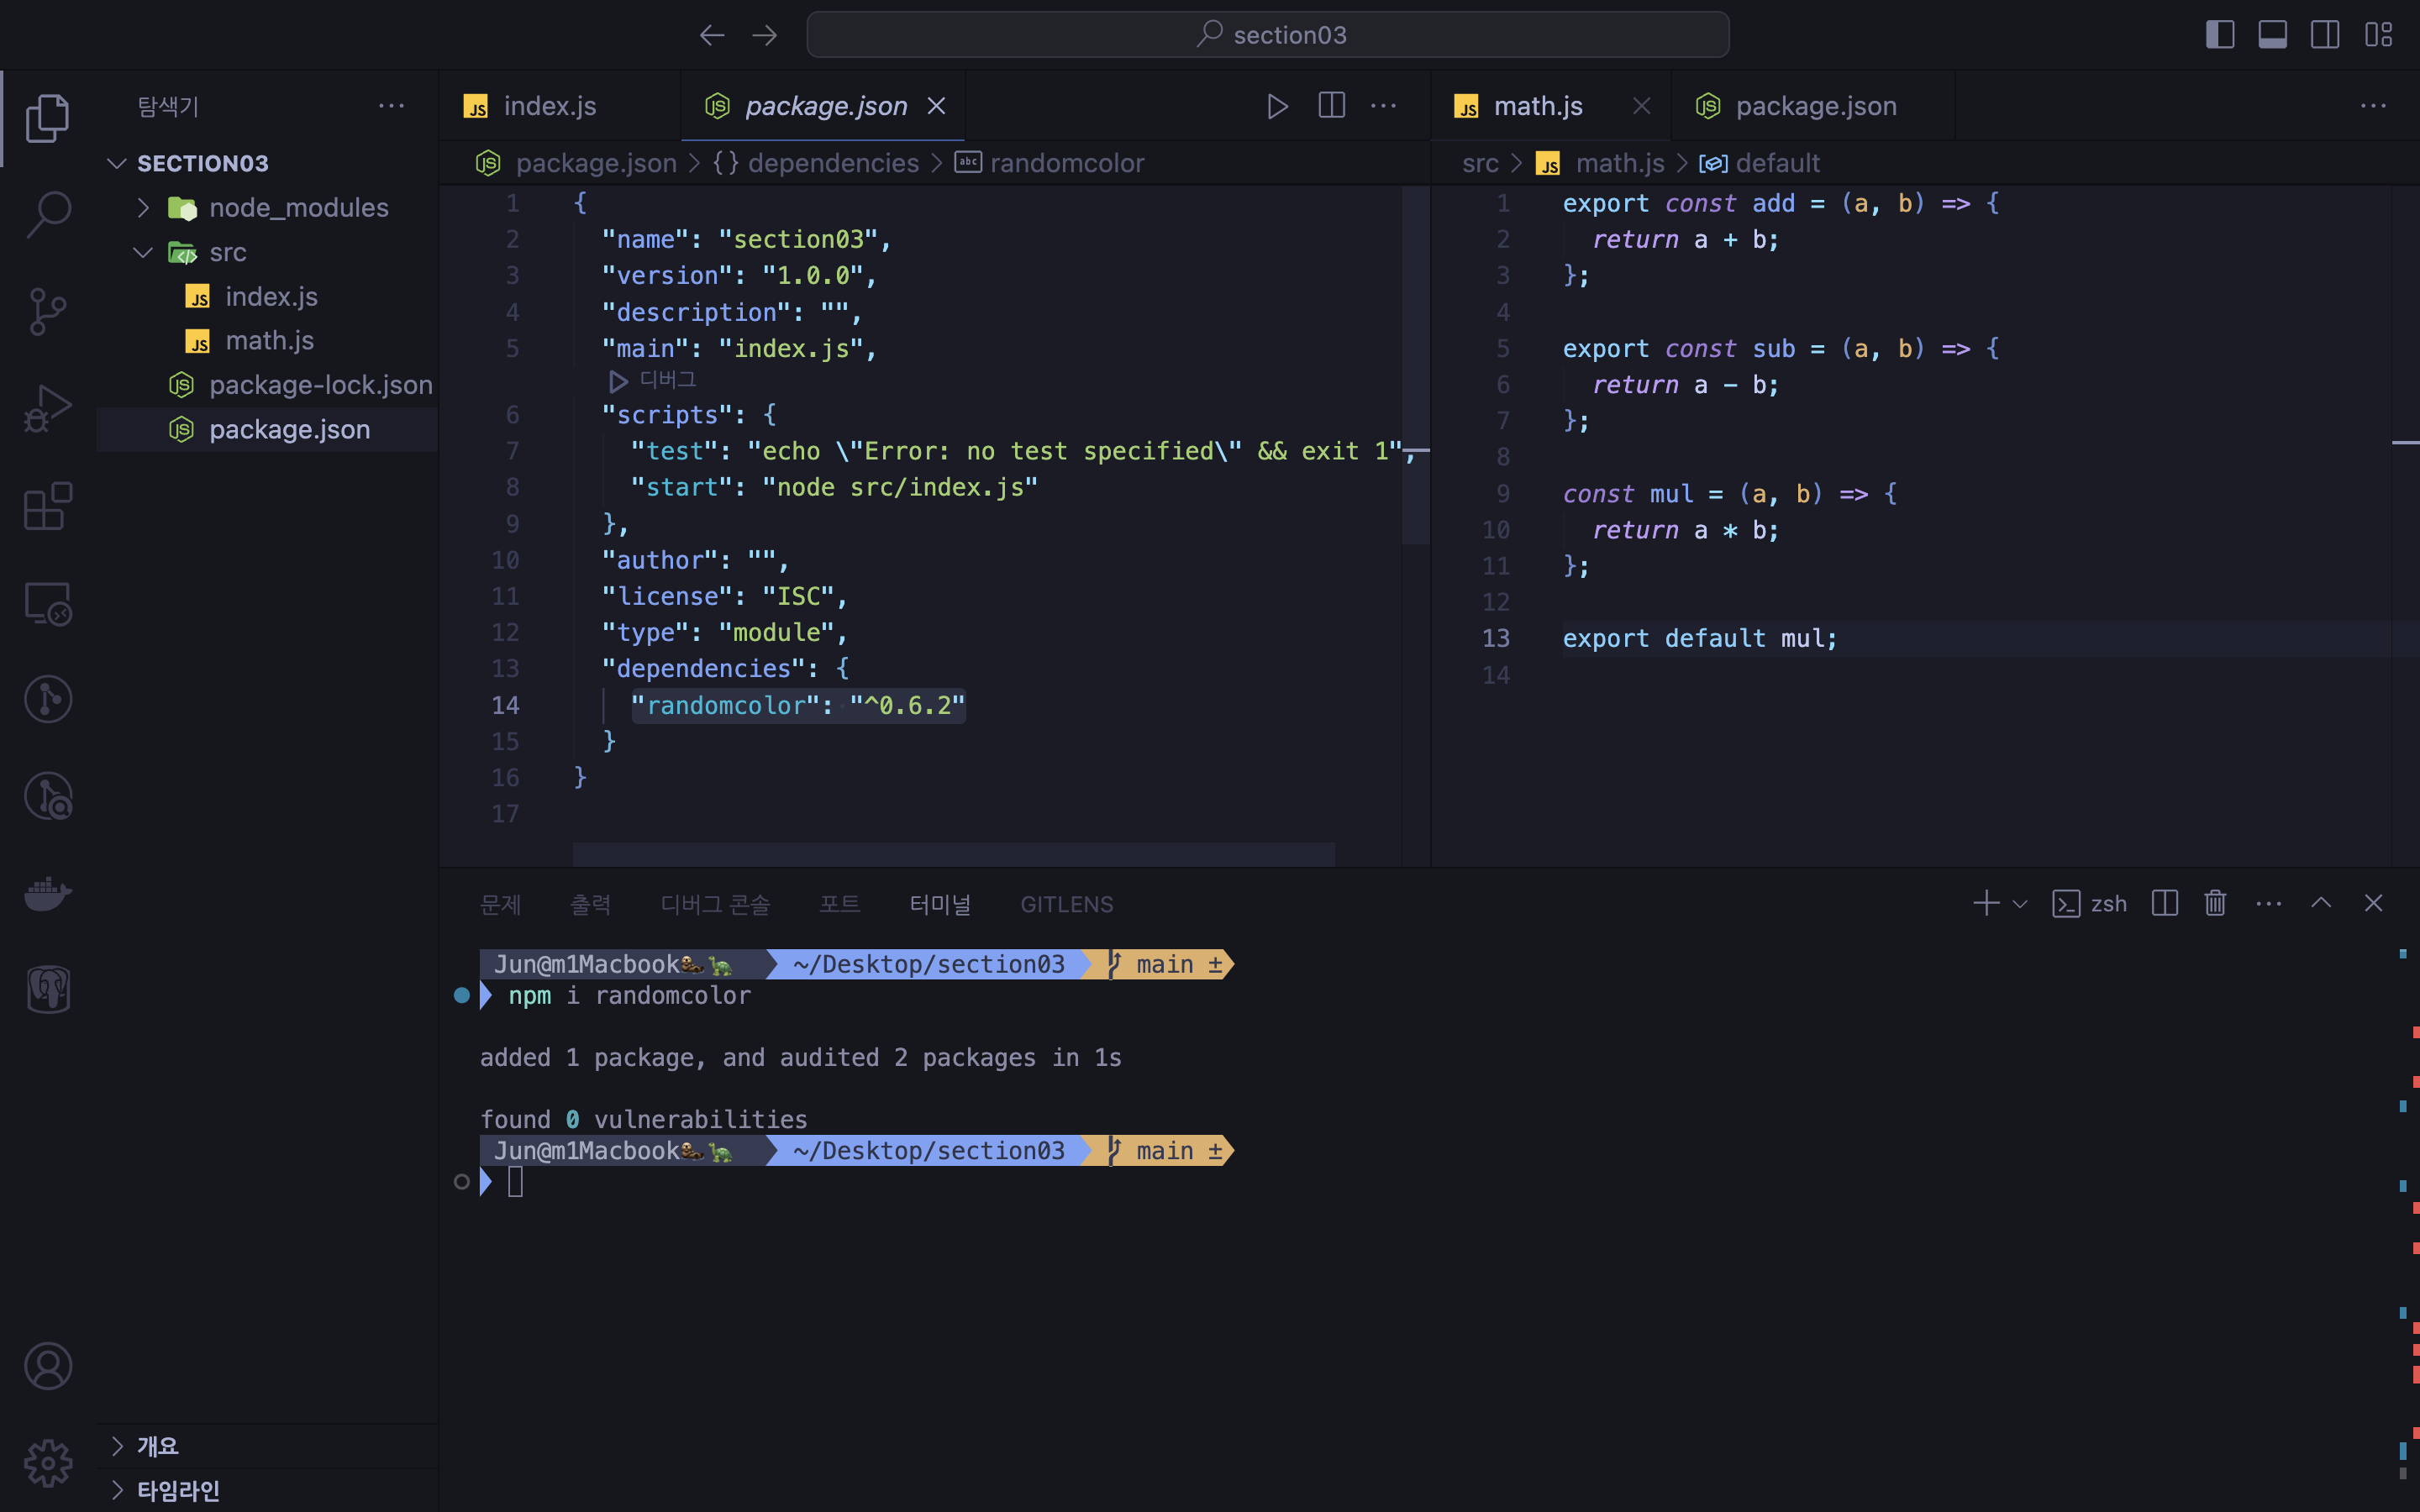Screen dimensions: 2420x1512
Task: Open the Remote Explorer icon
Action: tap(47, 604)
